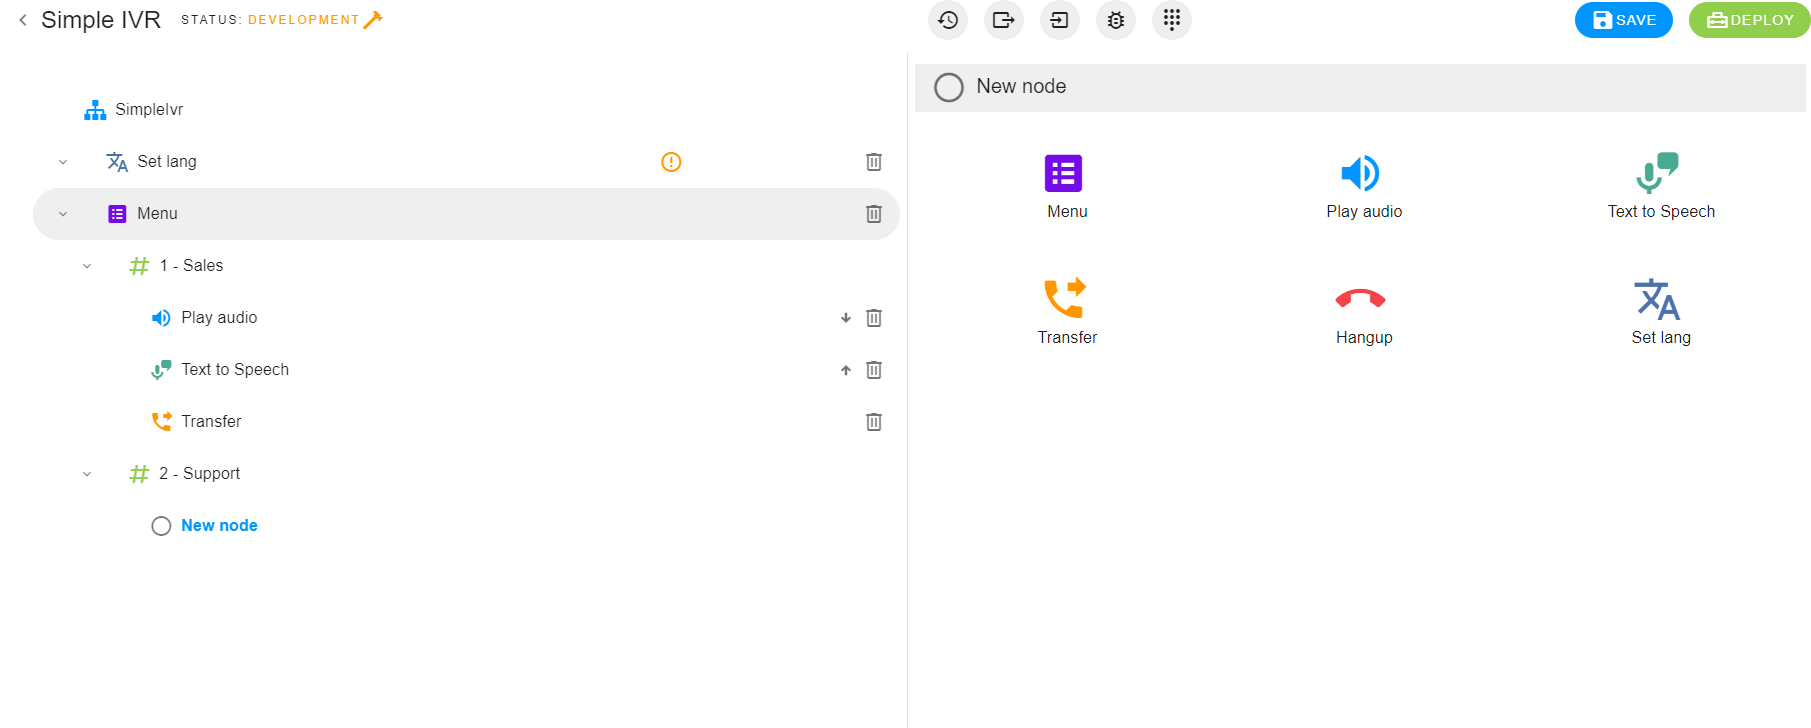1811x728 pixels.
Task: Add a Hangup node
Action: point(1363,312)
